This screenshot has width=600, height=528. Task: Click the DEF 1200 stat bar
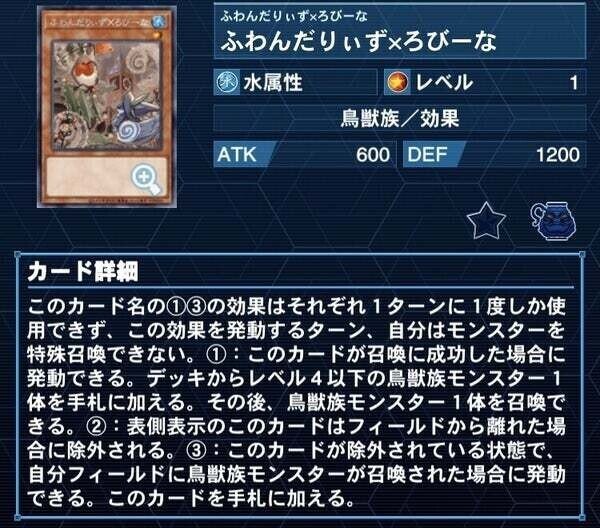tap(494, 155)
